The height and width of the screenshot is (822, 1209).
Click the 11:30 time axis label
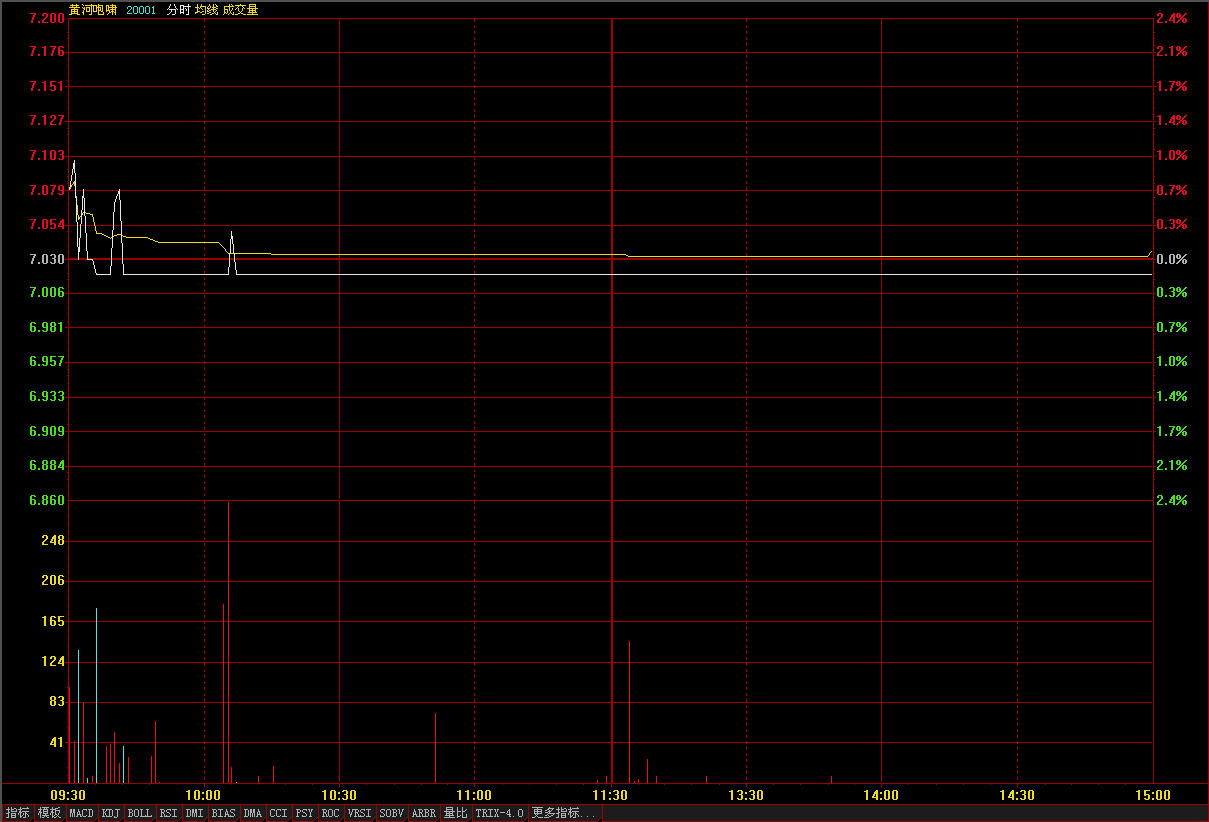click(610, 795)
